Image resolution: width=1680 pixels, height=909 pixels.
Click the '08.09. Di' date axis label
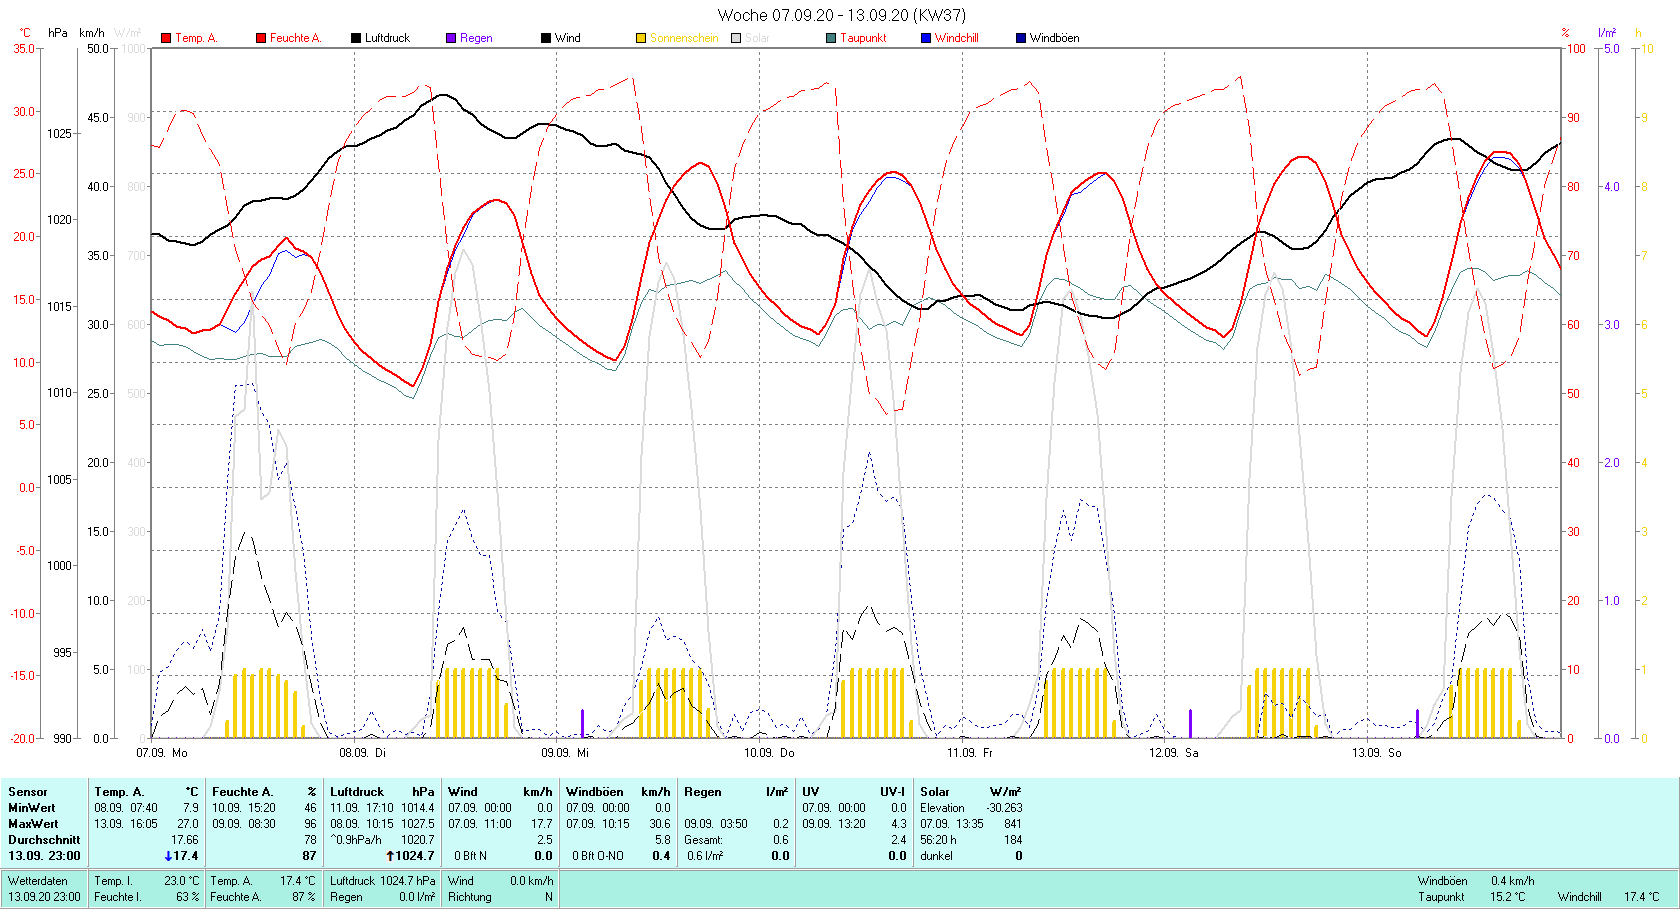click(x=362, y=752)
